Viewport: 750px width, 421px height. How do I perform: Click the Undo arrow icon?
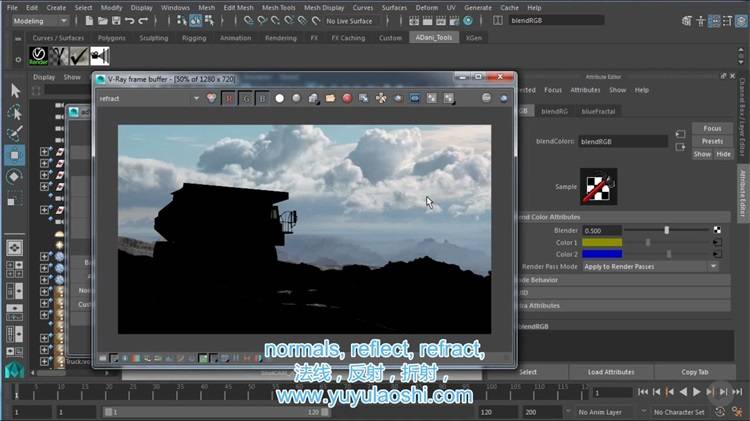pos(129,20)
